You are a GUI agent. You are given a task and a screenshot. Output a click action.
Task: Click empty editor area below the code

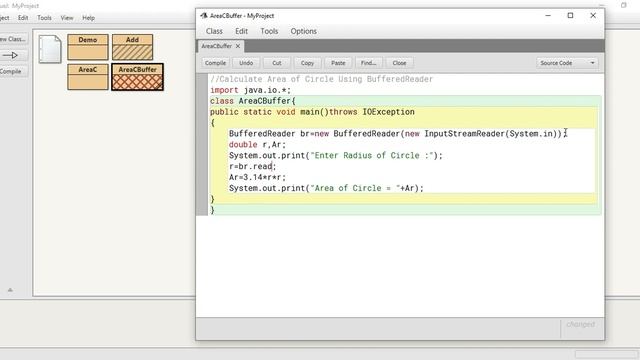[400, 265]
